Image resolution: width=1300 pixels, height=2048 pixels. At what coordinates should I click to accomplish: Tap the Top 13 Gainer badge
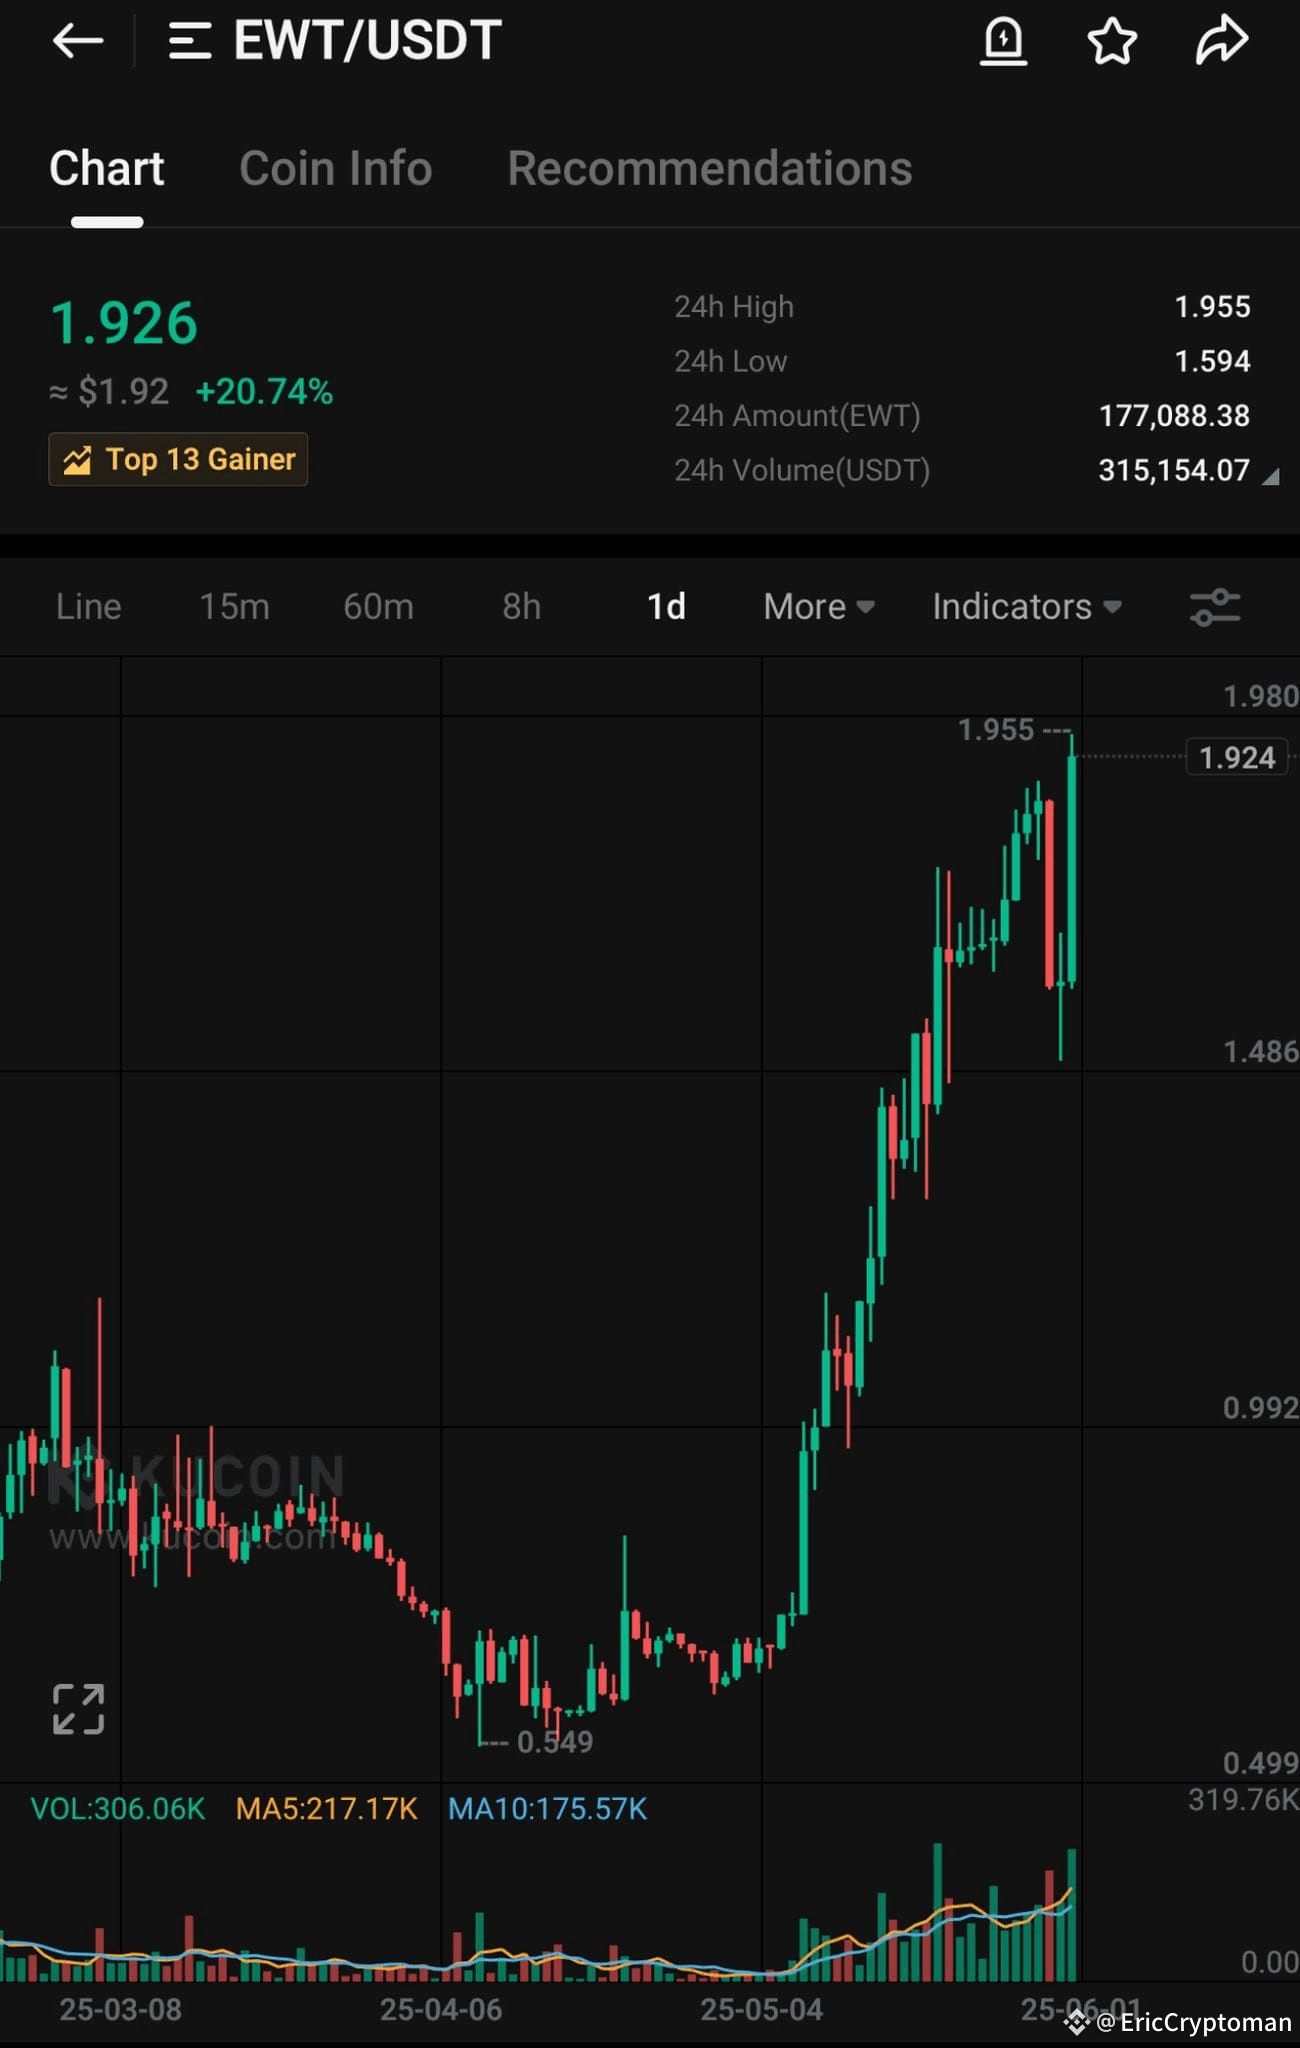178,460
